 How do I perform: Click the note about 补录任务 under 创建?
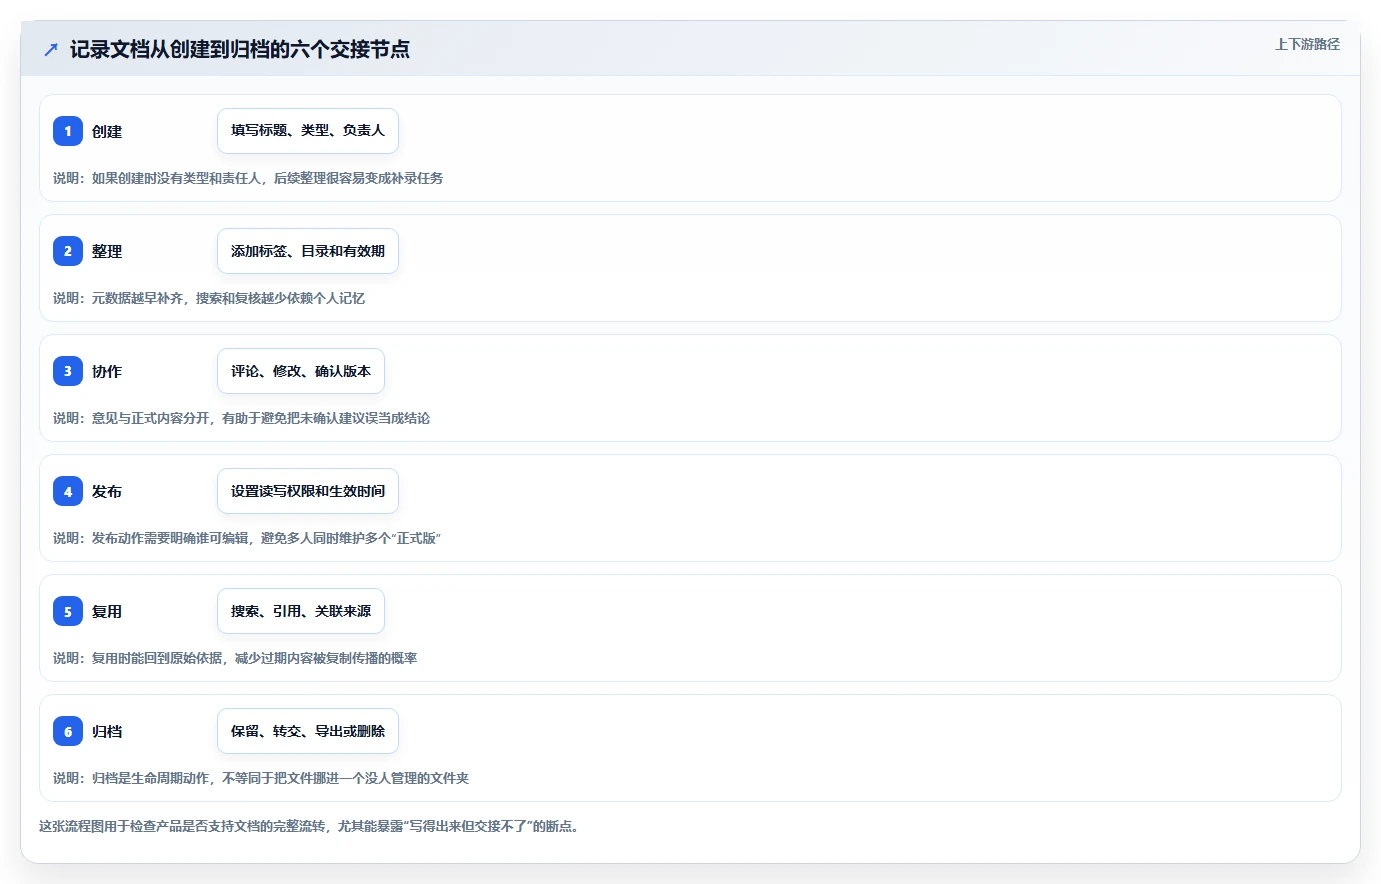(x=248, y=178)
